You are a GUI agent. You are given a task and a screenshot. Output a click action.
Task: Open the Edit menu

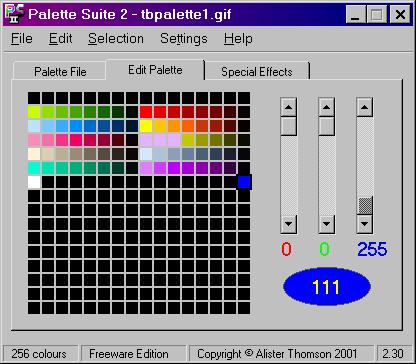60,39
